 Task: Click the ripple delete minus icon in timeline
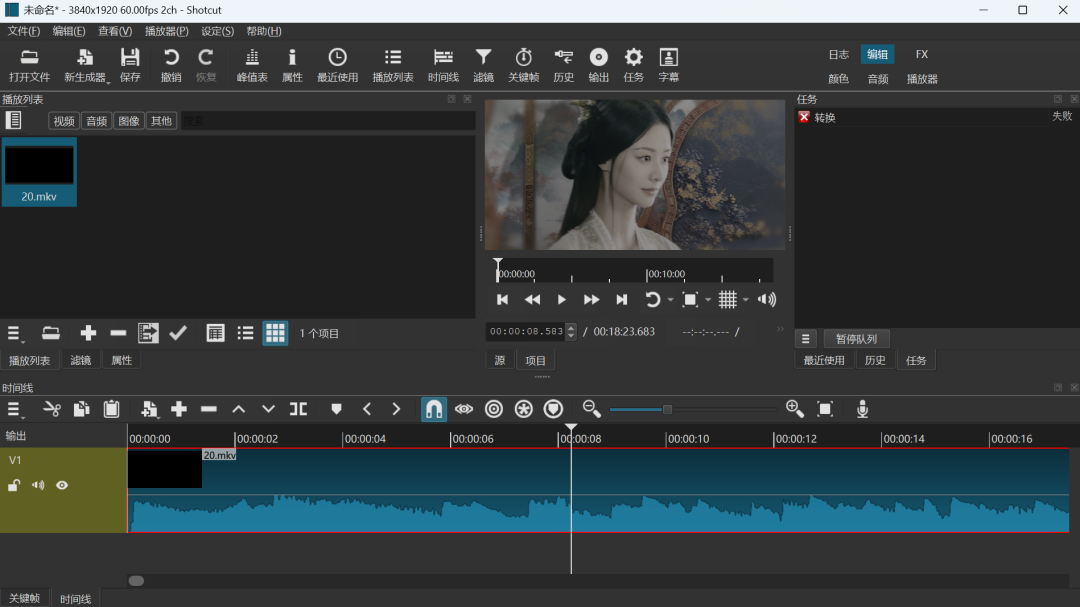(x=209, y=409)
